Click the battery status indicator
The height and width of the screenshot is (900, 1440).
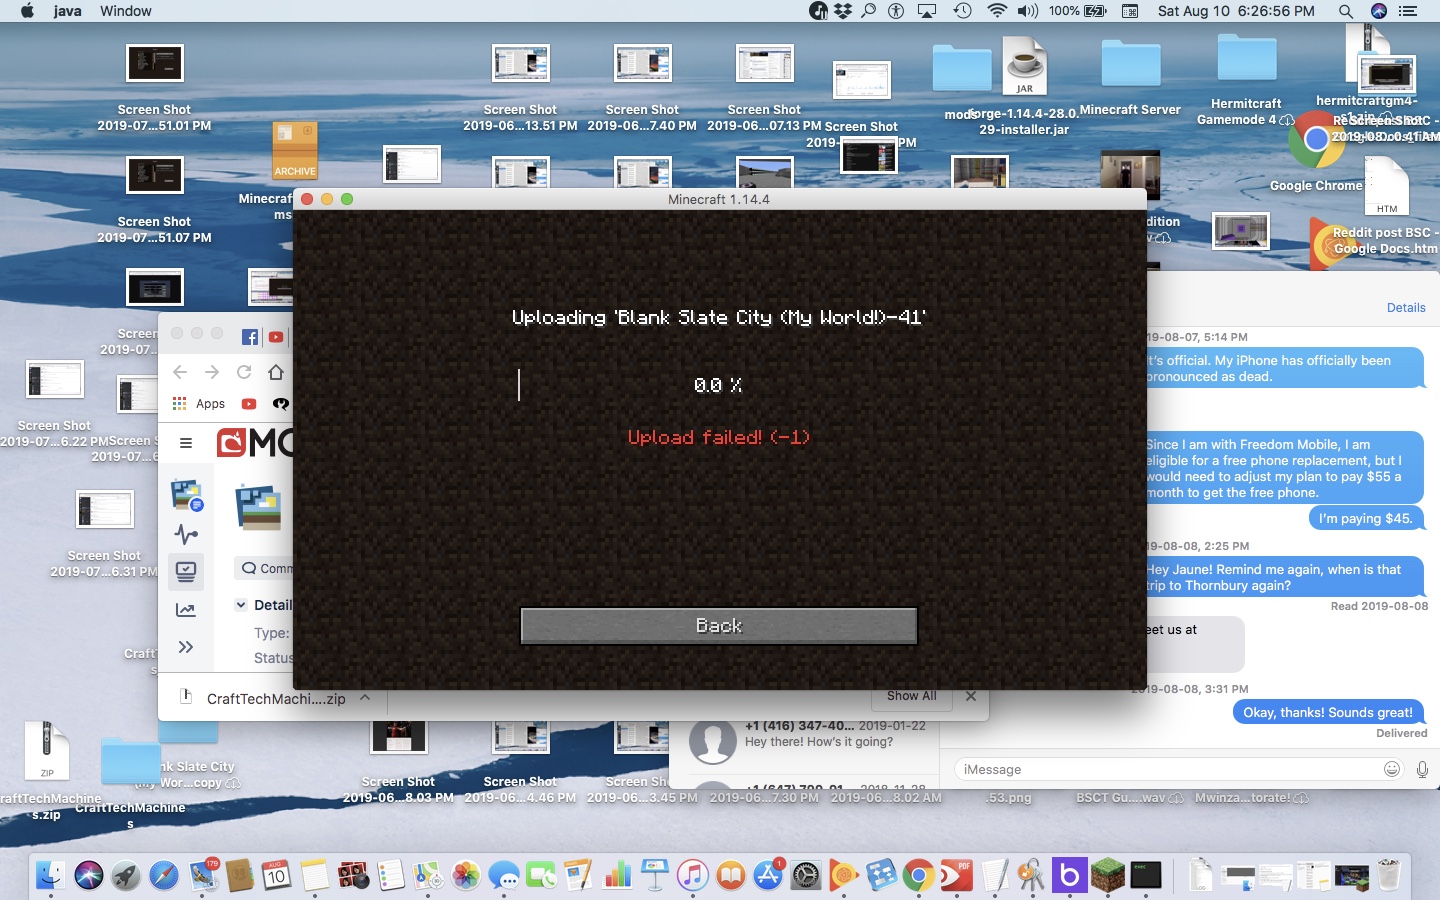point(1078,11)
